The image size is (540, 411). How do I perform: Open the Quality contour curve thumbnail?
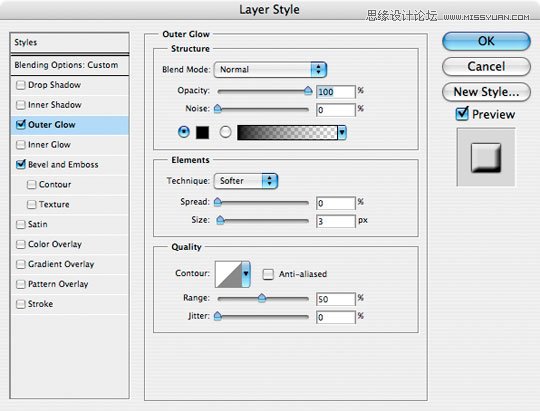[x=228, y=274]
